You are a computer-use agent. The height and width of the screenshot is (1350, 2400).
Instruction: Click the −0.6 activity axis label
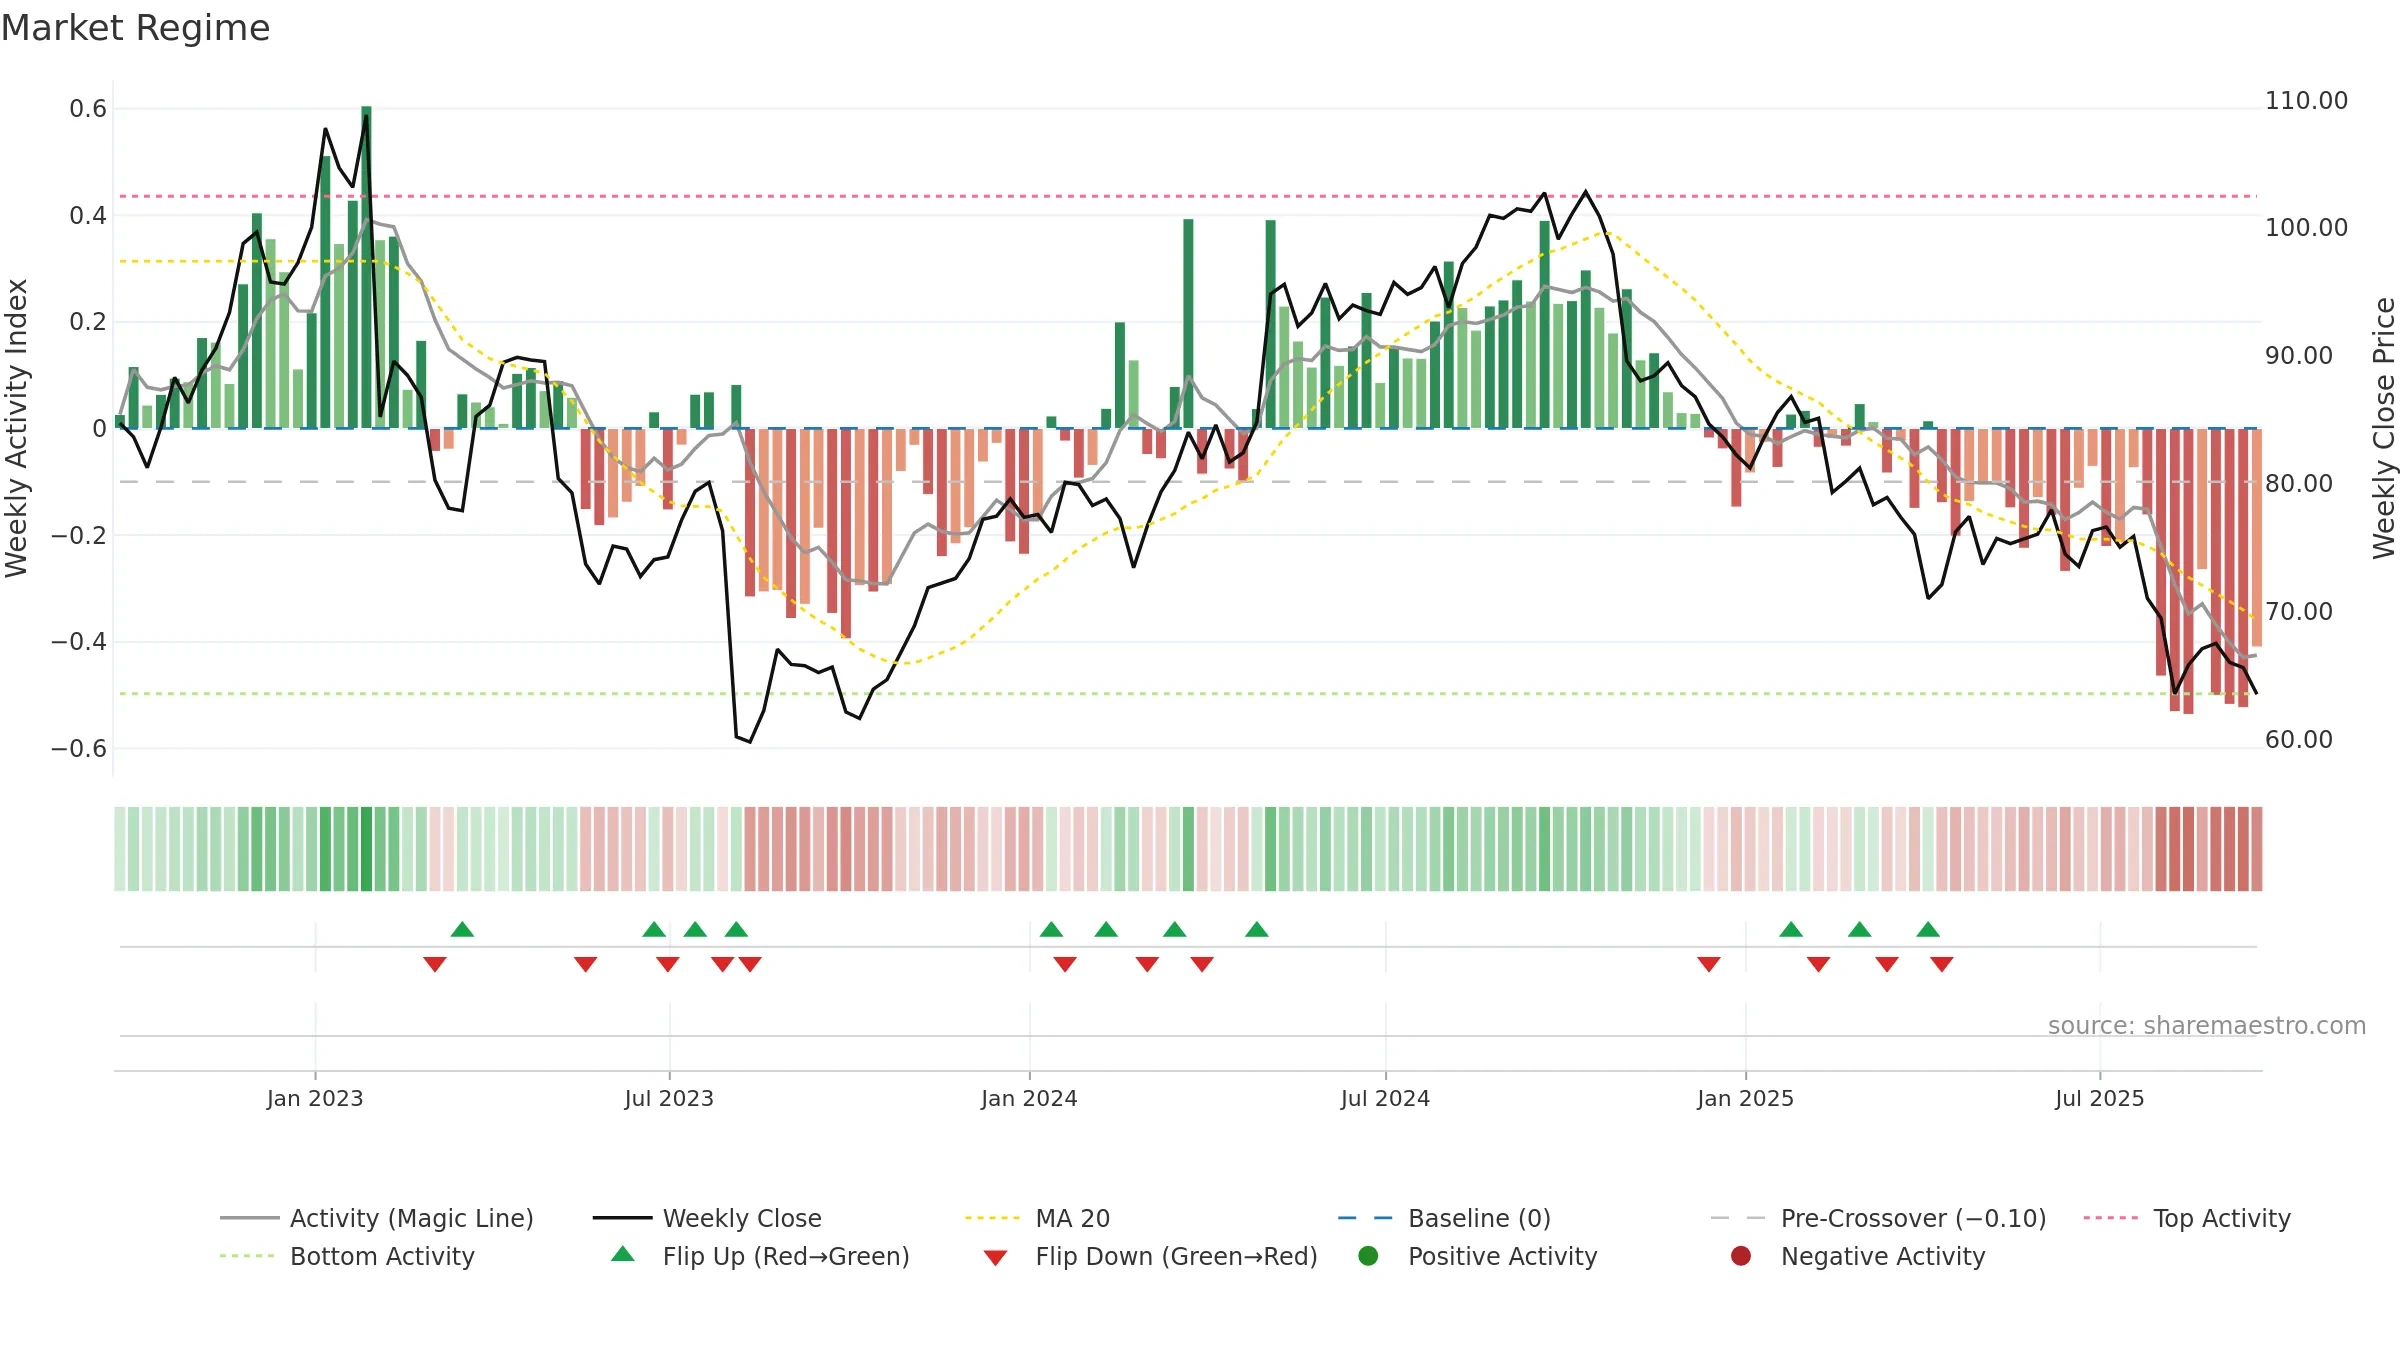coord(79,748)
